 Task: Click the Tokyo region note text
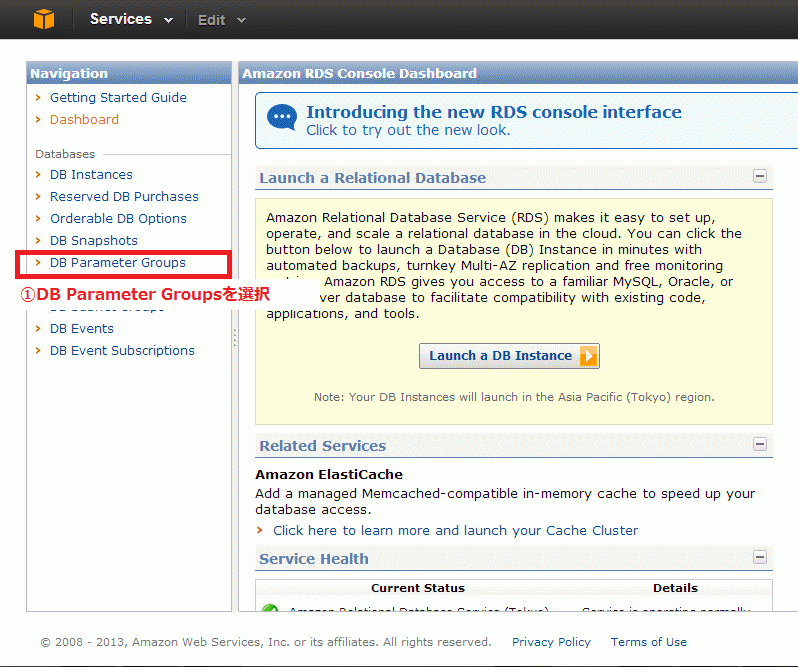[514, 397]
